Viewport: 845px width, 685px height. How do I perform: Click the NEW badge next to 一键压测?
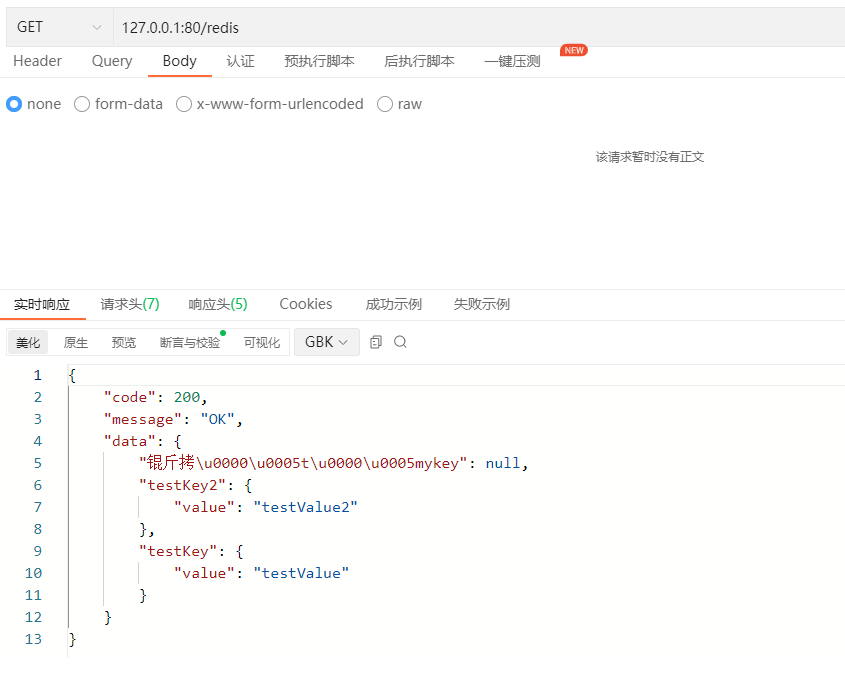[574, 50]
